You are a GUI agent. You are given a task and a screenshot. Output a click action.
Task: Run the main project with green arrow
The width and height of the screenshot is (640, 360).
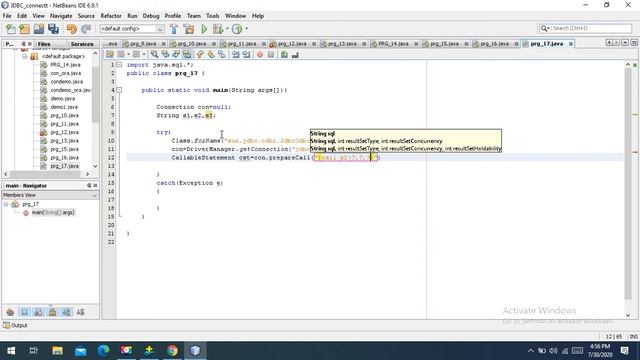[x=204, y=29]
